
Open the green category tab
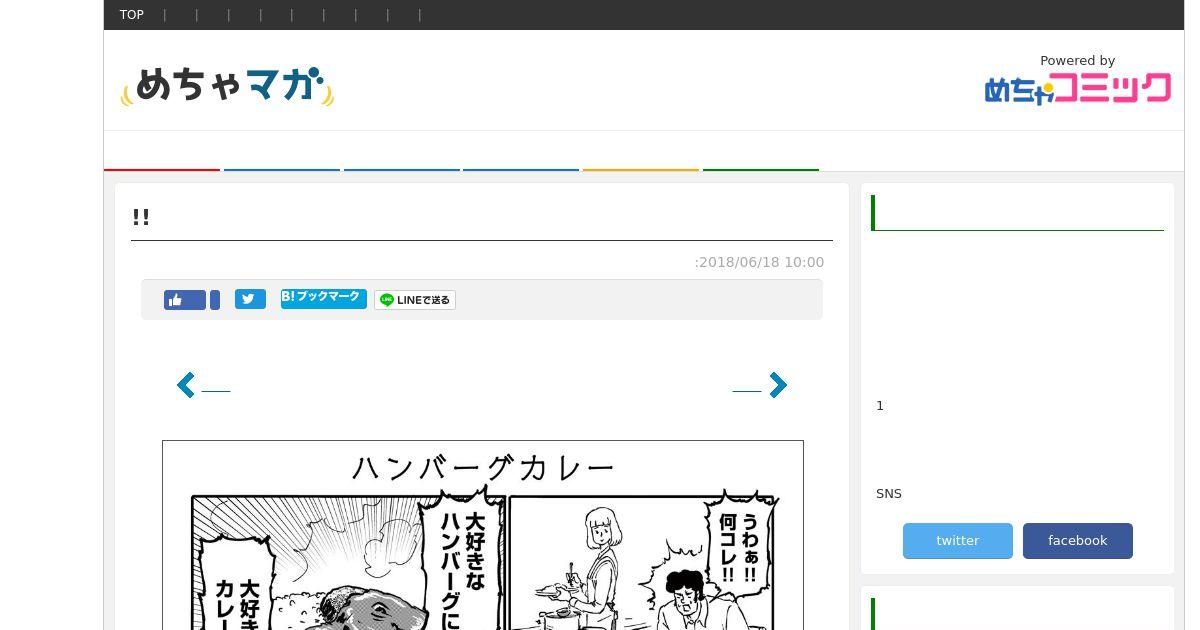click(x=761, y=152)
